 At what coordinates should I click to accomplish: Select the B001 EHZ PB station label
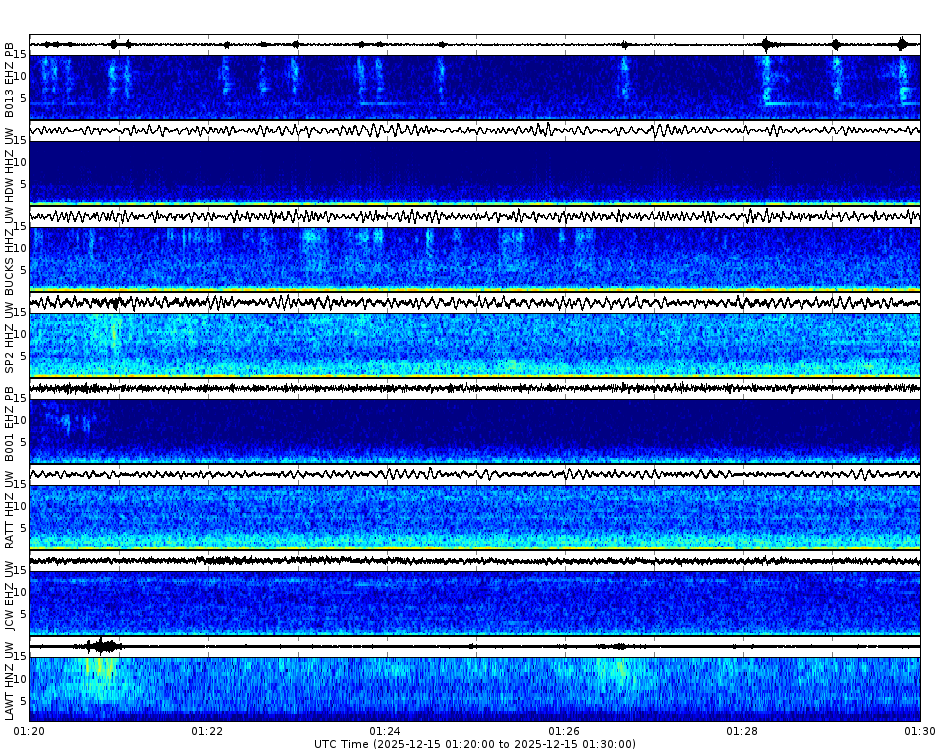click(x=10, y=425)
